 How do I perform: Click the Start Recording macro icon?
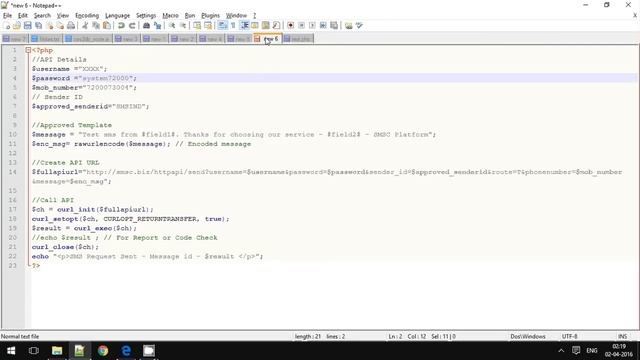pos(291,25)
